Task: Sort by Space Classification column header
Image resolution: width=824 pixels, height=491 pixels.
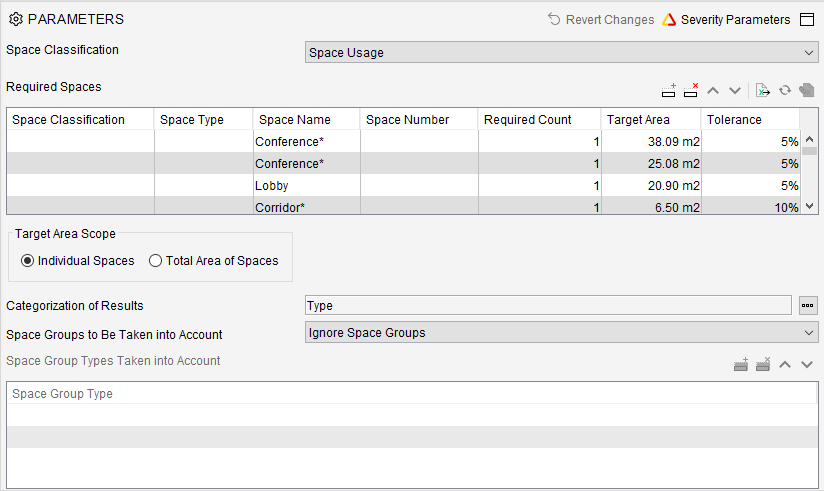Action: pos(80,120)
